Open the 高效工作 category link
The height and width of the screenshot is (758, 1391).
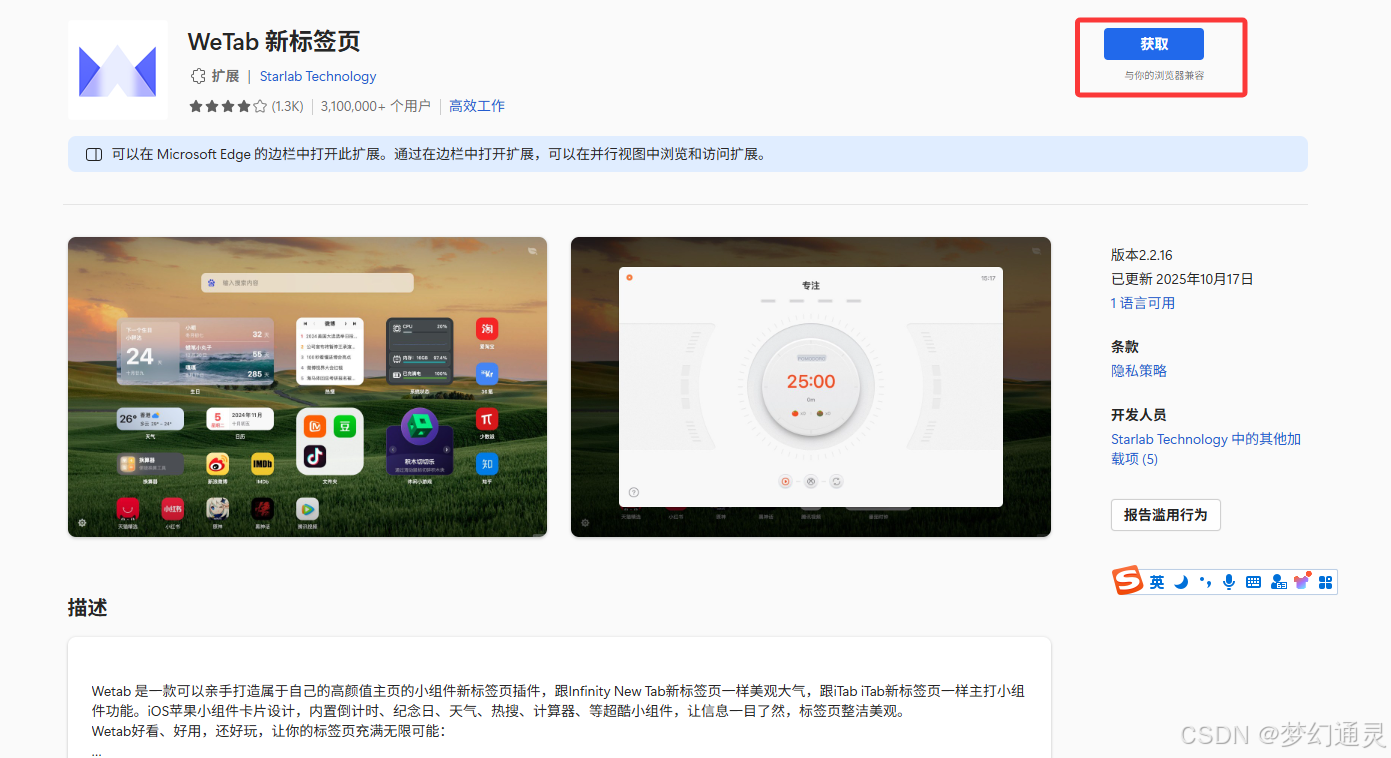click(x=477, y=106)
